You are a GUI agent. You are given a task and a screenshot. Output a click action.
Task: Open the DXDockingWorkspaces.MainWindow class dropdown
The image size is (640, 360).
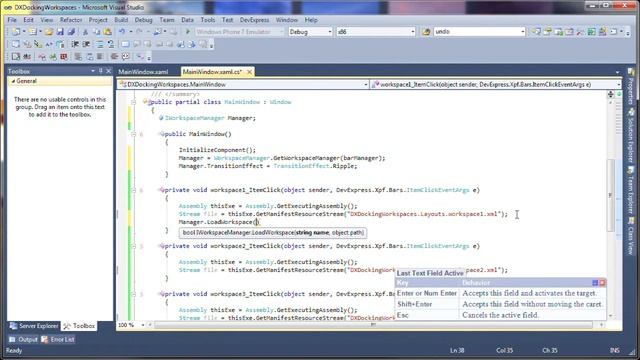click(x=366, y=84)
